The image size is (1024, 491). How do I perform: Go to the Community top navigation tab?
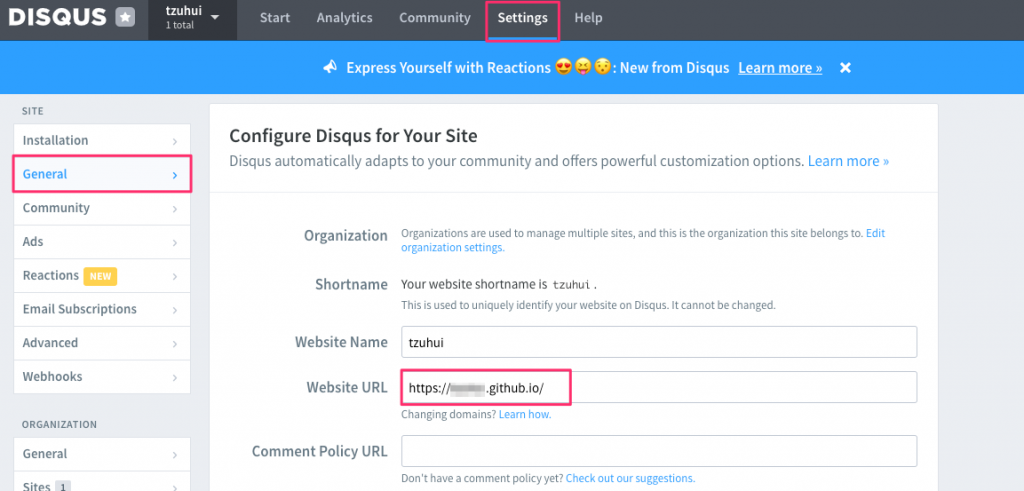(x=435, y=18)
